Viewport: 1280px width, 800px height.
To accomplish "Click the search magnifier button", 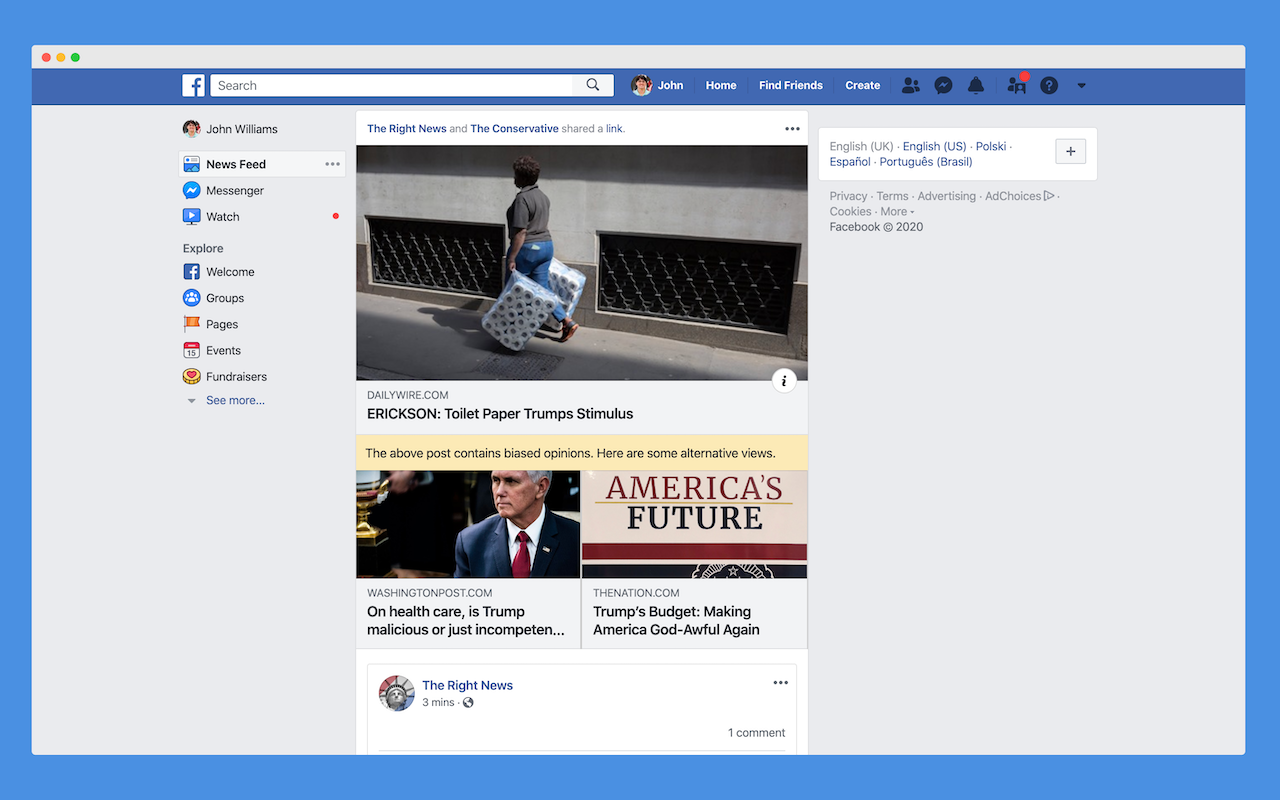I will pyautogui.click(x=593, y=85).
